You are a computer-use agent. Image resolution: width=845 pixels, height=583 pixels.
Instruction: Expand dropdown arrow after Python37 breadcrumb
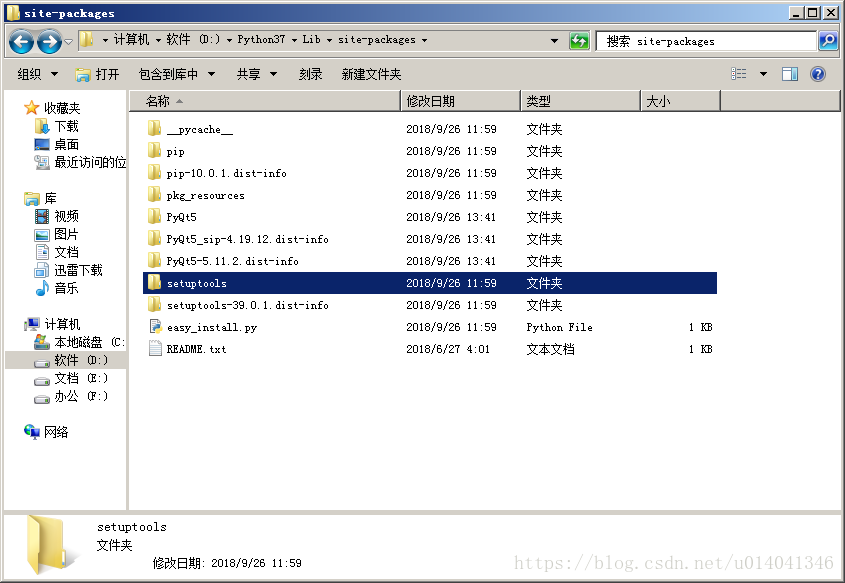click(294, 40)
